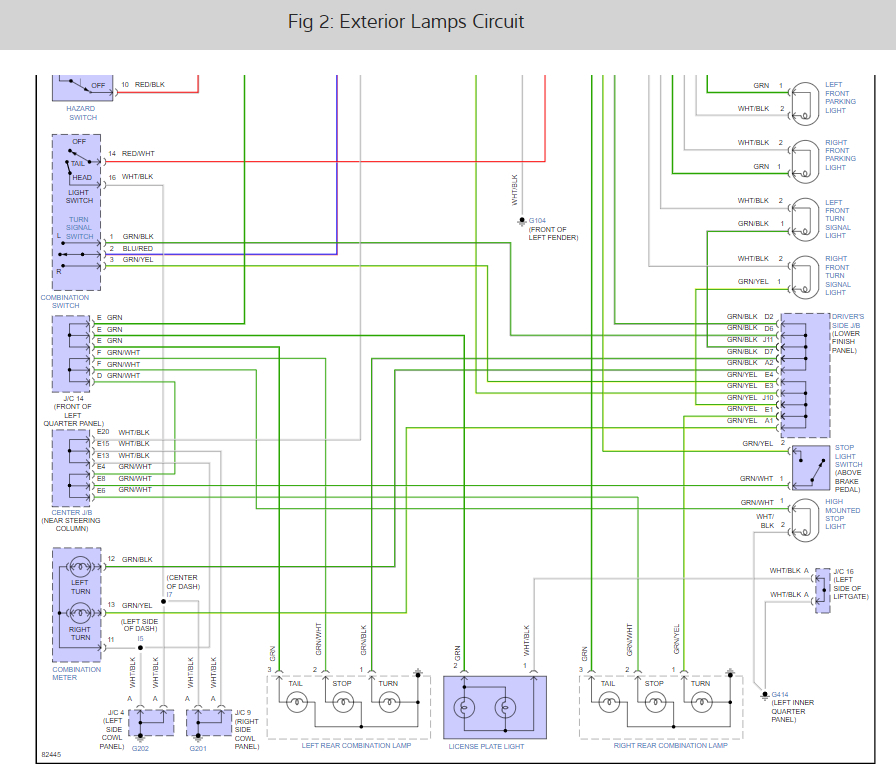Viewport: 896px width, 776px height.
Task: Click the HIGH MOUNTED STOP LIGHT label
Action: coord(842,514)
